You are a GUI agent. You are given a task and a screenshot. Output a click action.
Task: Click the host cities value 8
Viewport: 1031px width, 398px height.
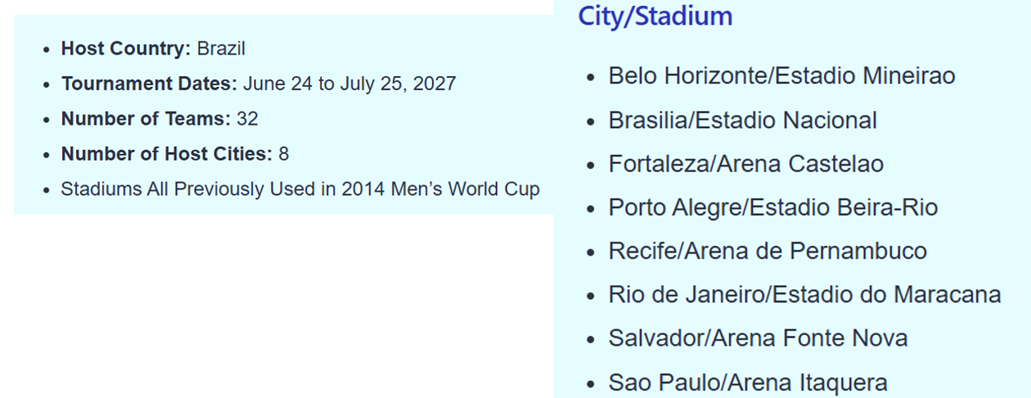click(x=283, y=154)
